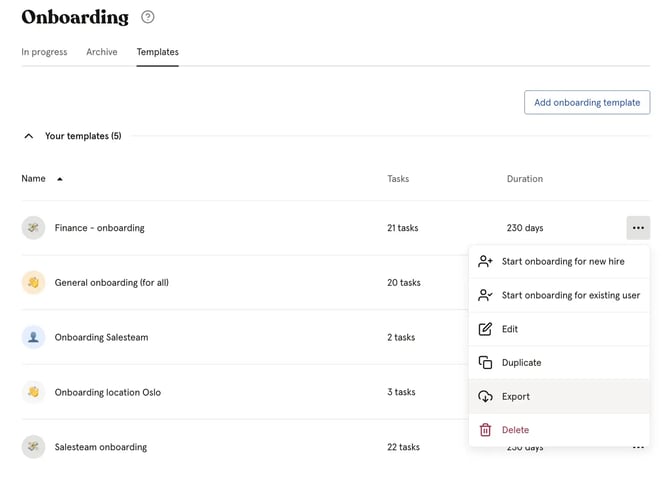Select Export from the context menu
The width and height of the screenshot is (670, 480).
(559, 396)
